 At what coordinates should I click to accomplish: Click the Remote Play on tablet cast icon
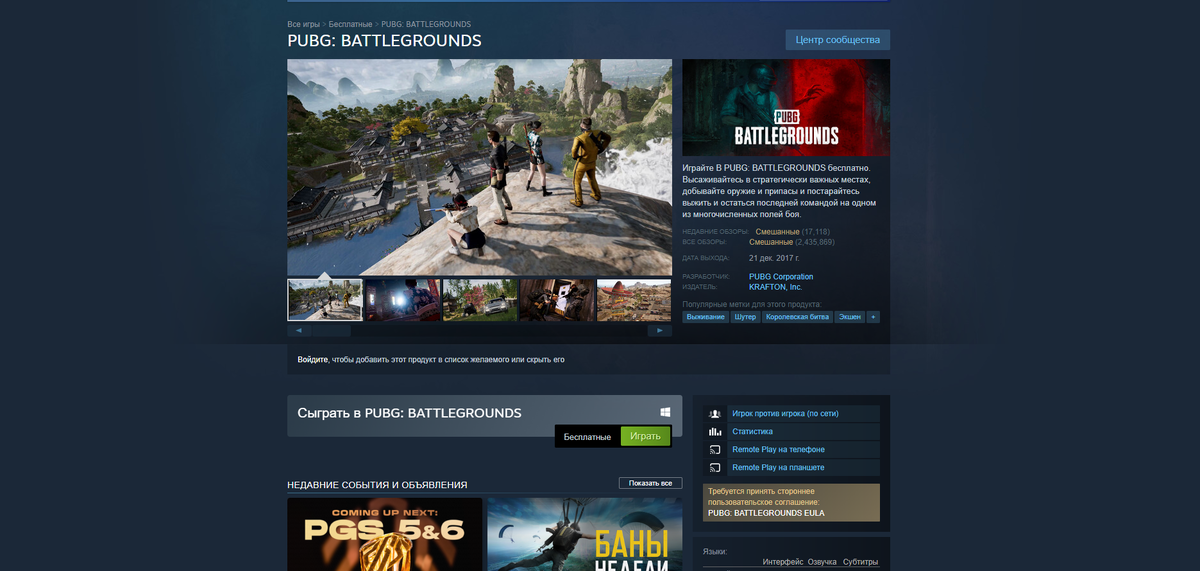click(x=715, y=467)
